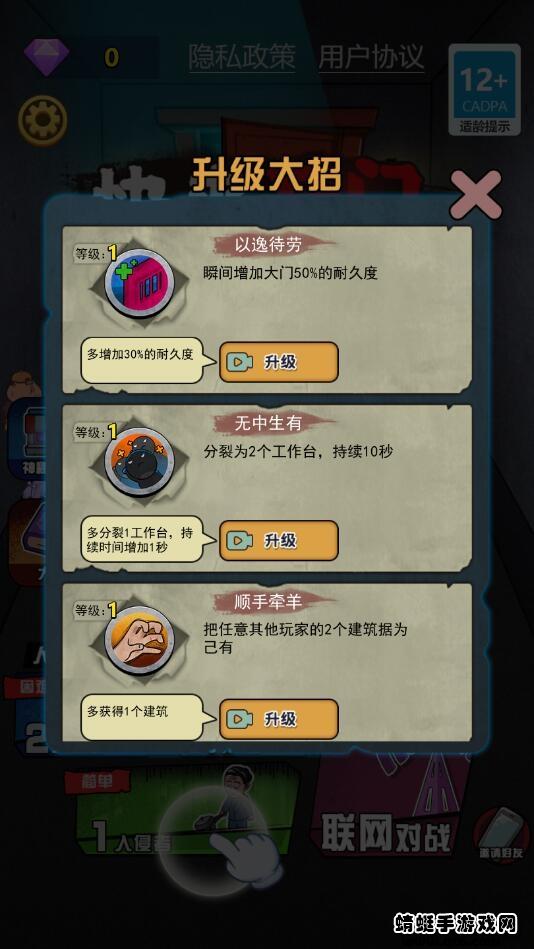Click the 多分裂1工作台 tooltip bubble
Viewport: 534px width, 949px height.
click(x=142, y=539)
